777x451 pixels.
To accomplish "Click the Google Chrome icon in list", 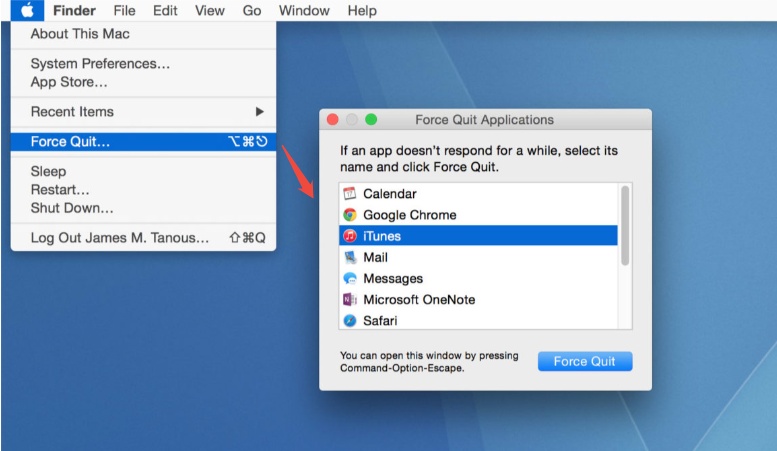I will (350, 215).
